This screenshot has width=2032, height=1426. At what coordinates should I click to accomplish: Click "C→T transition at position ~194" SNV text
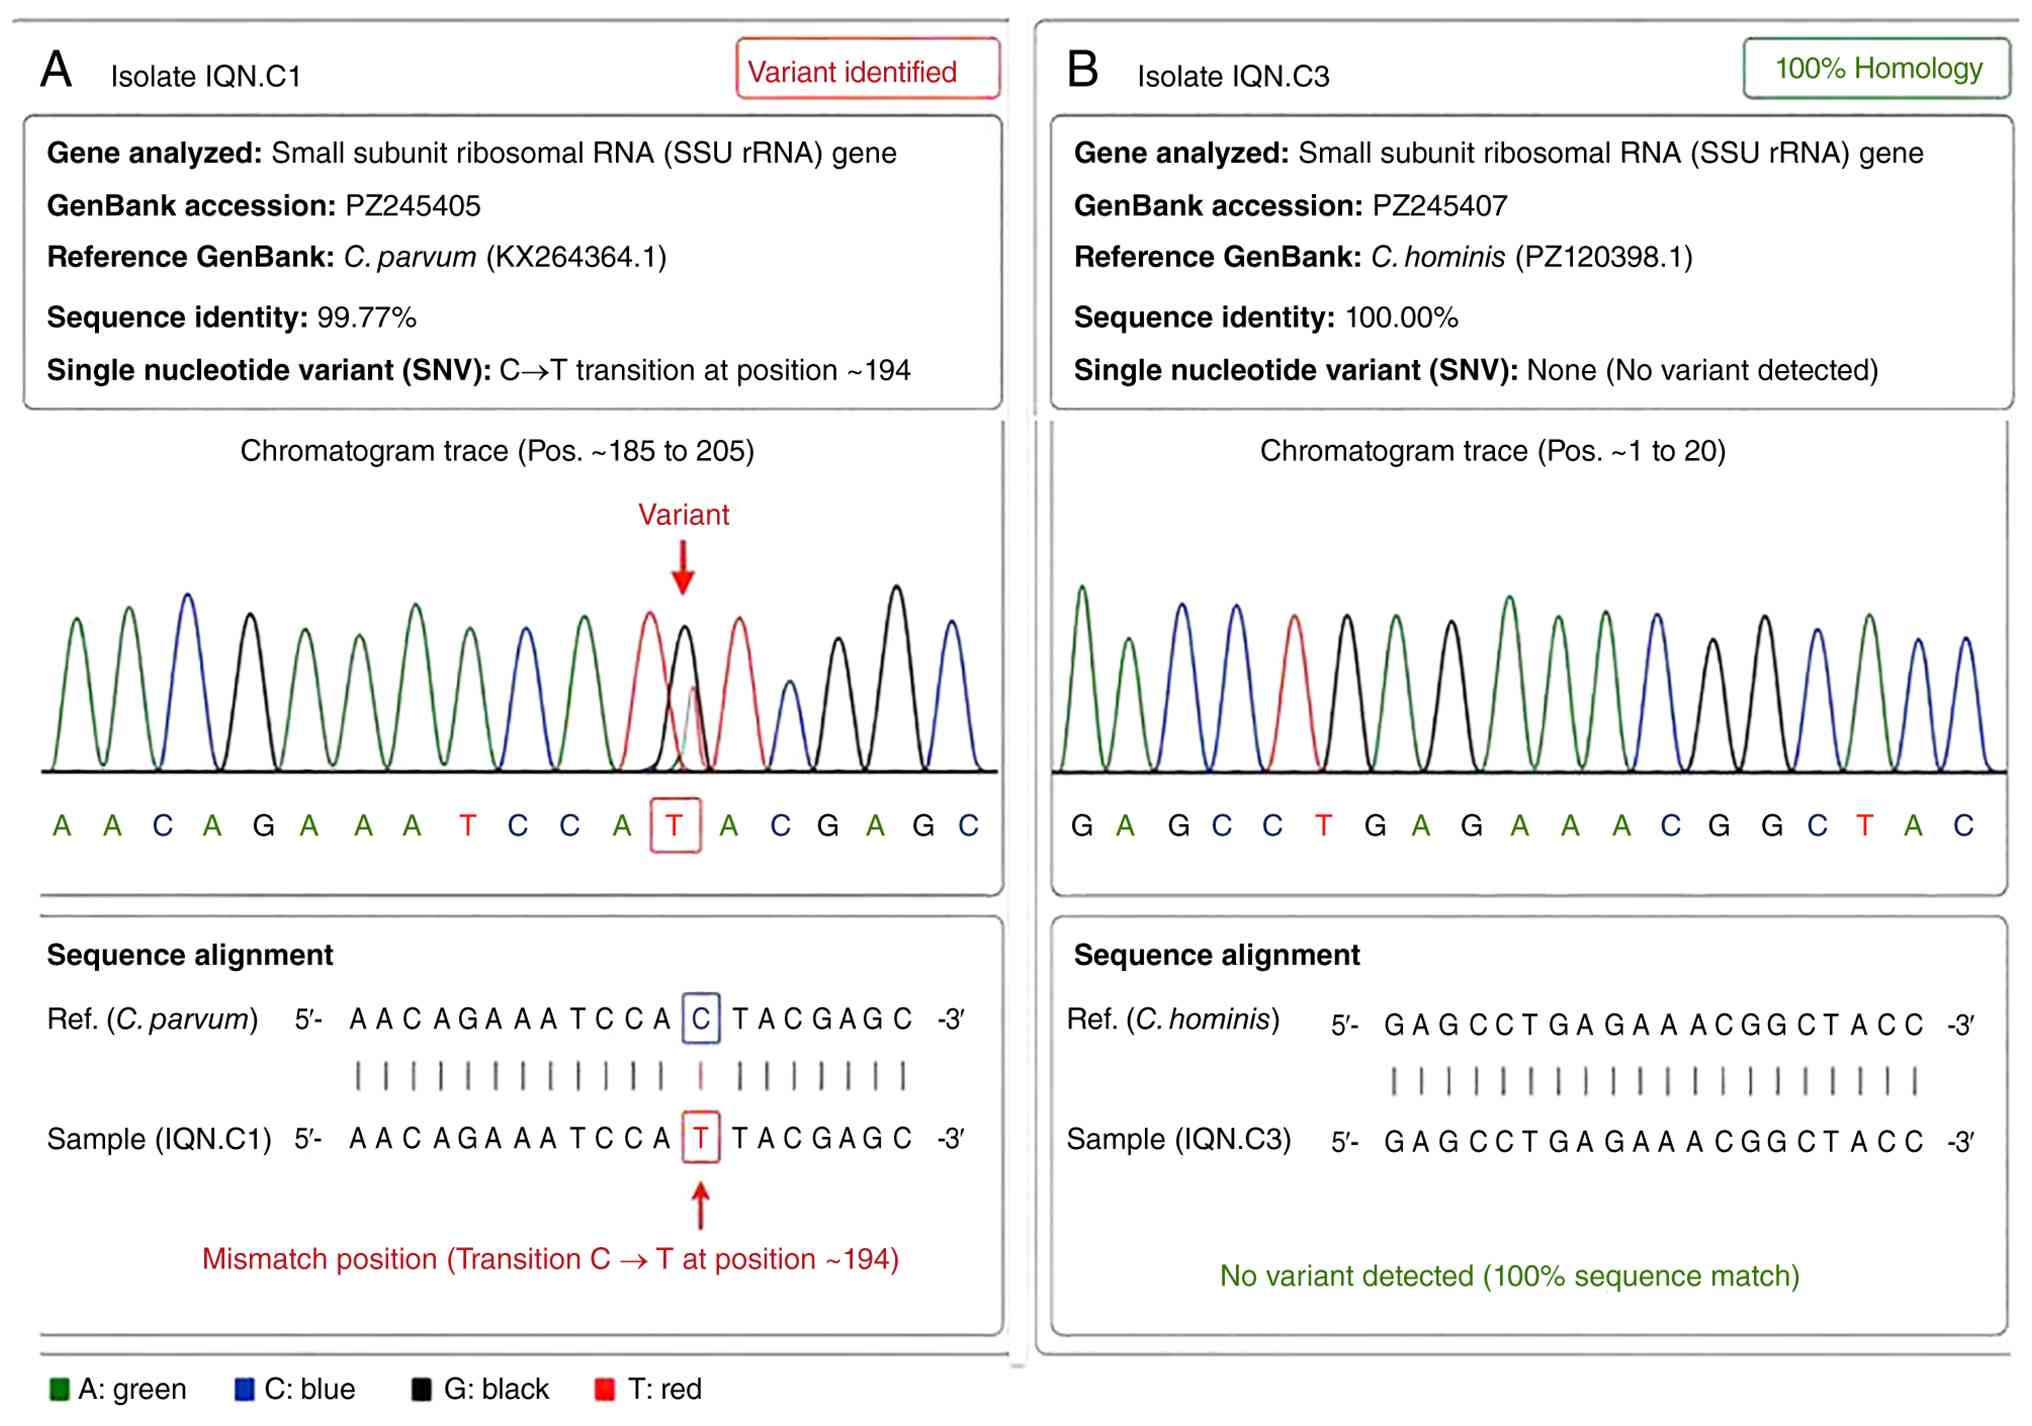pos(705,371)
